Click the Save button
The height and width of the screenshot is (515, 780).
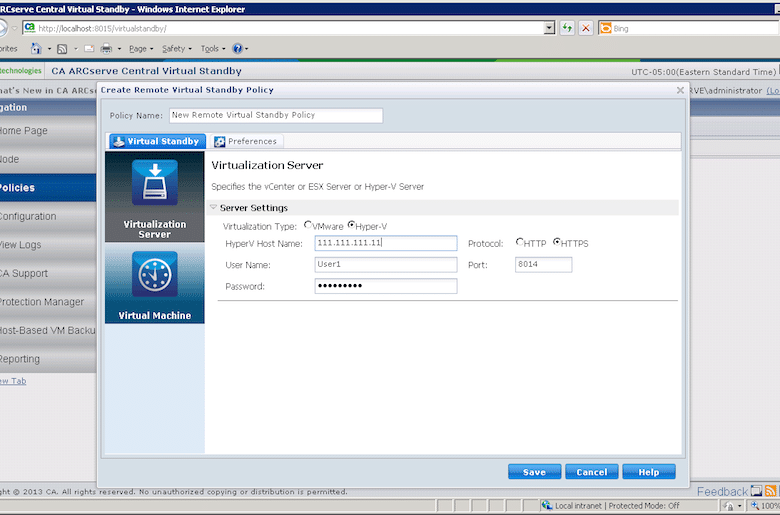[534, 472]
